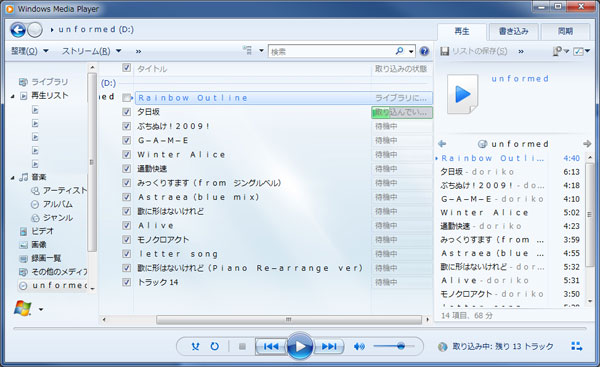Screen dimensions: 600x367
Task: Switch to the 再生 tab
Action: [462, 31]
